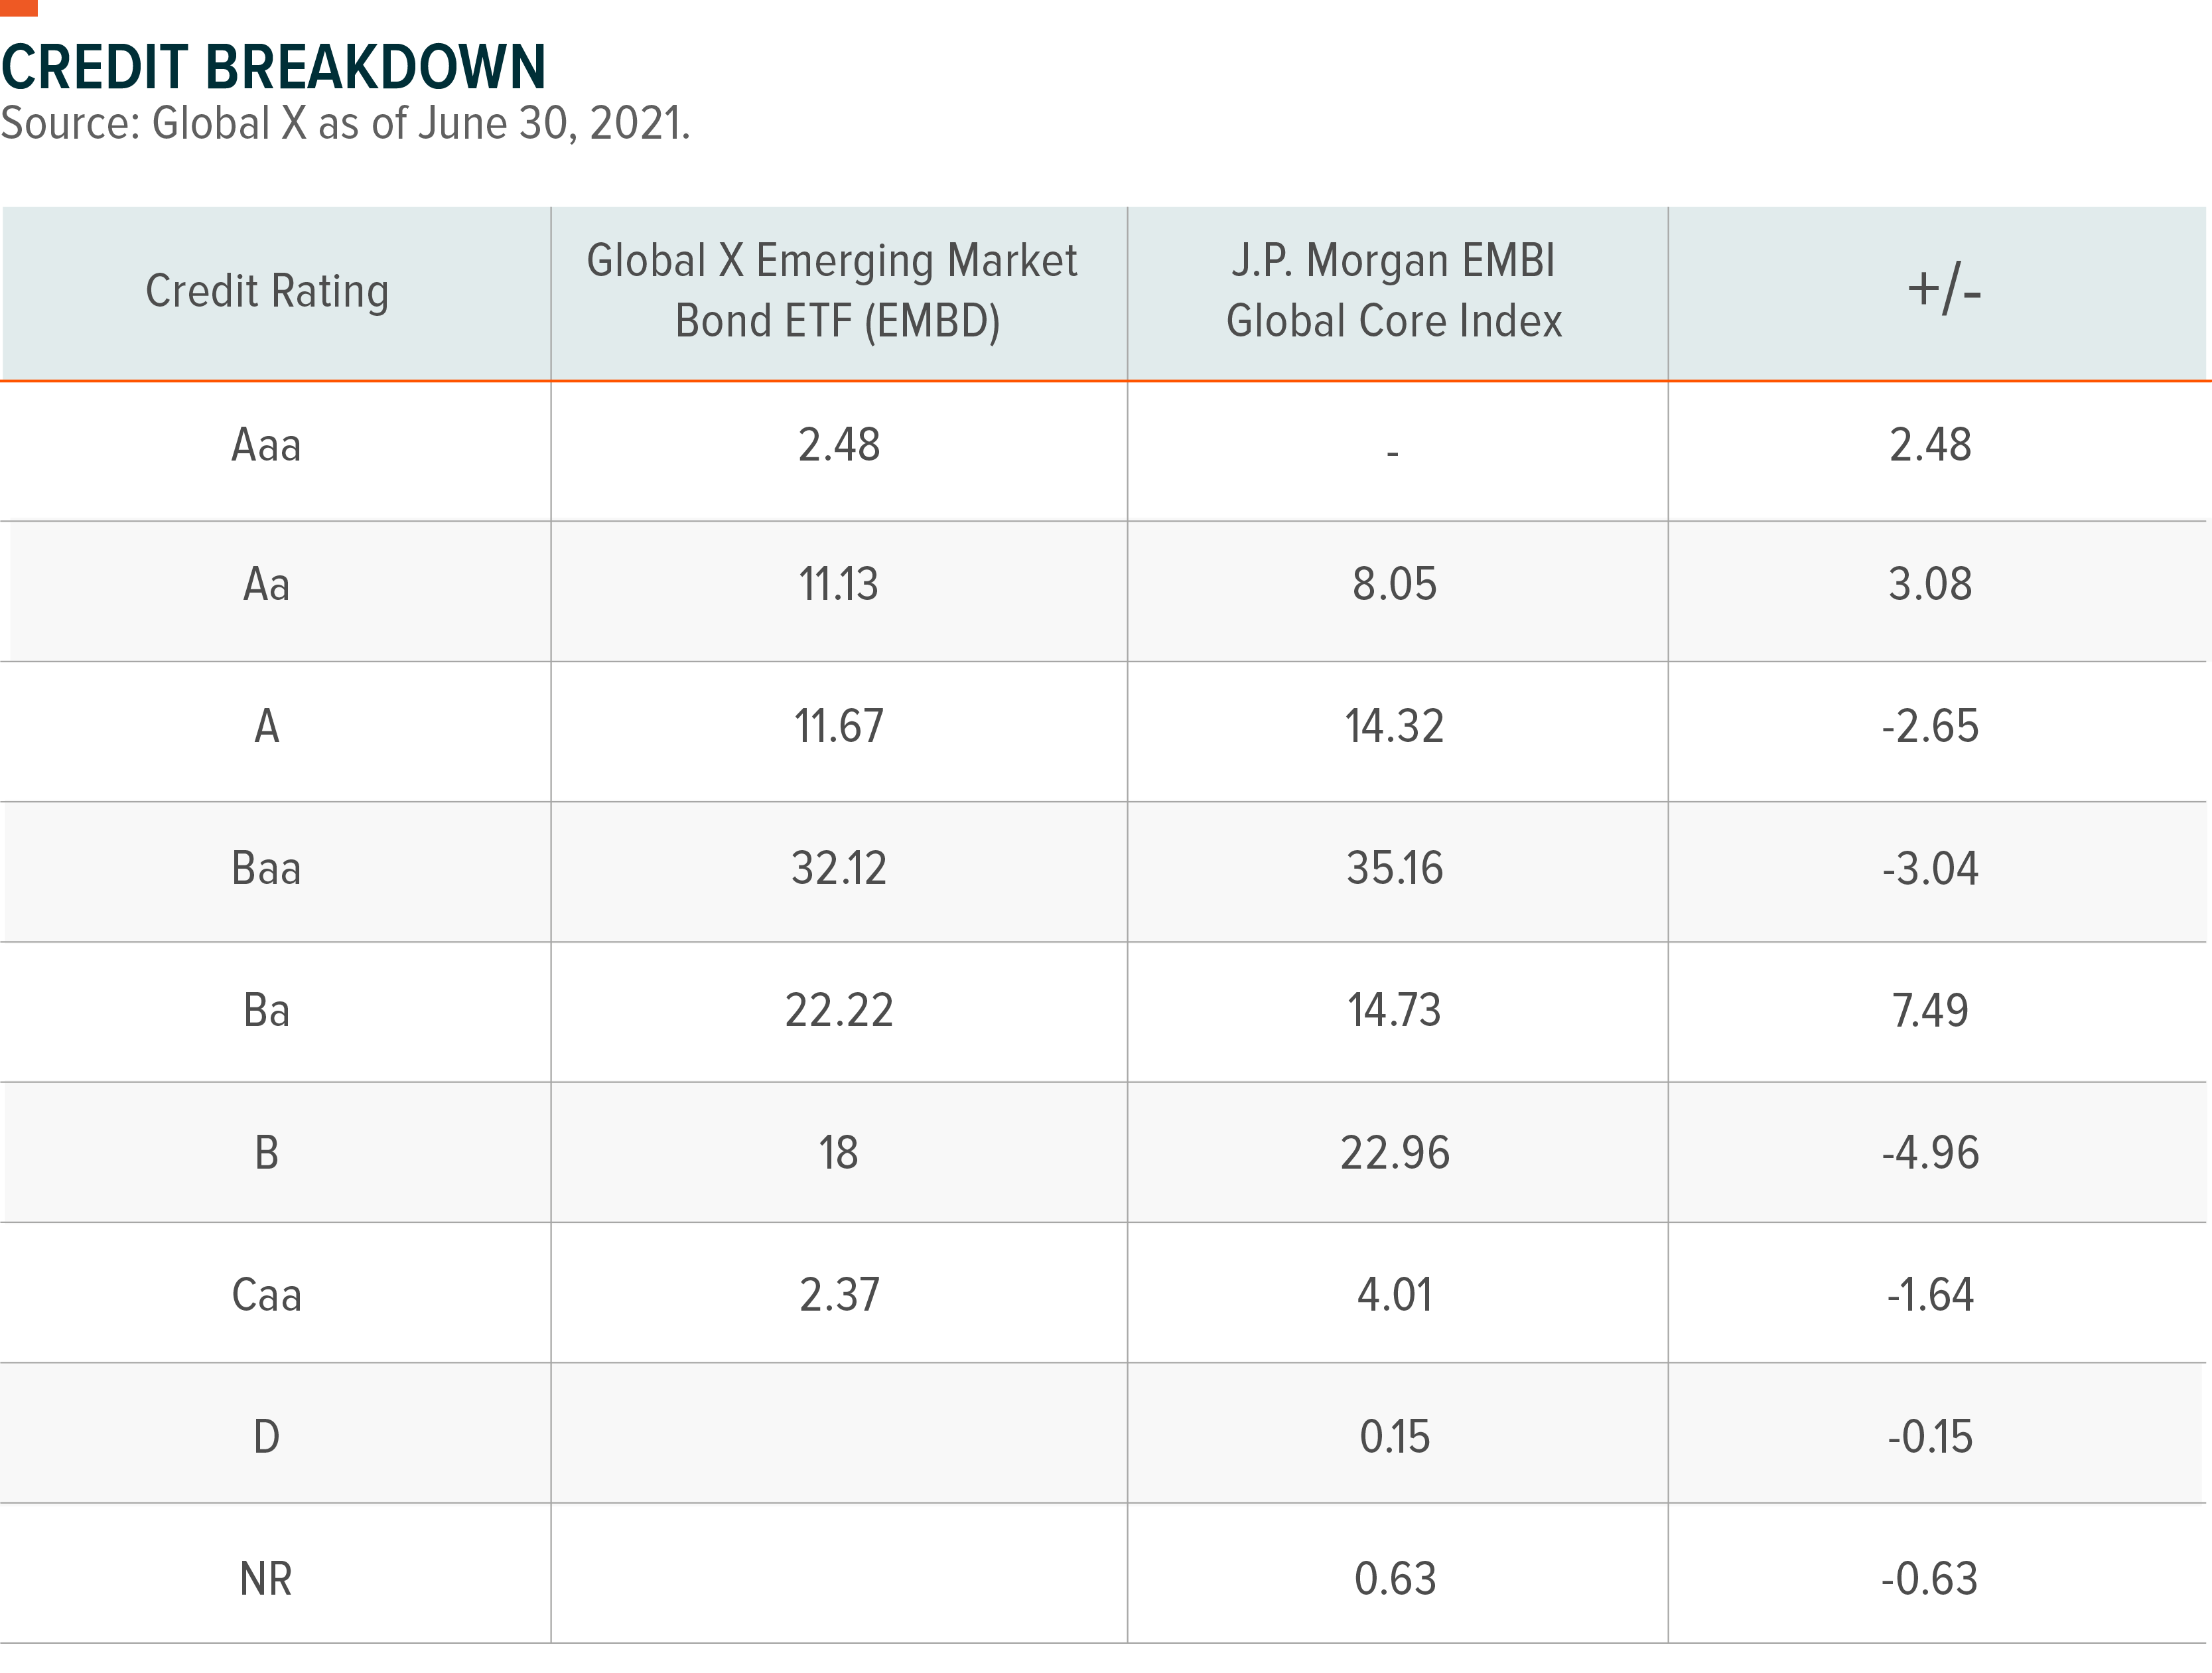Click the 22.96 index value for B
Image resolution: width=2212 pixels, height=1673 pixels.
pyautogui.click(x=1394, y=1154)
